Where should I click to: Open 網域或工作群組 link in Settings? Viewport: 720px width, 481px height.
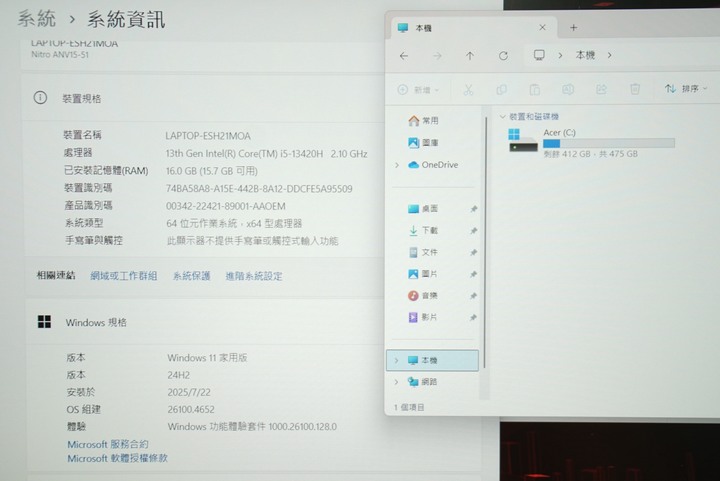[x=124, y=276]
